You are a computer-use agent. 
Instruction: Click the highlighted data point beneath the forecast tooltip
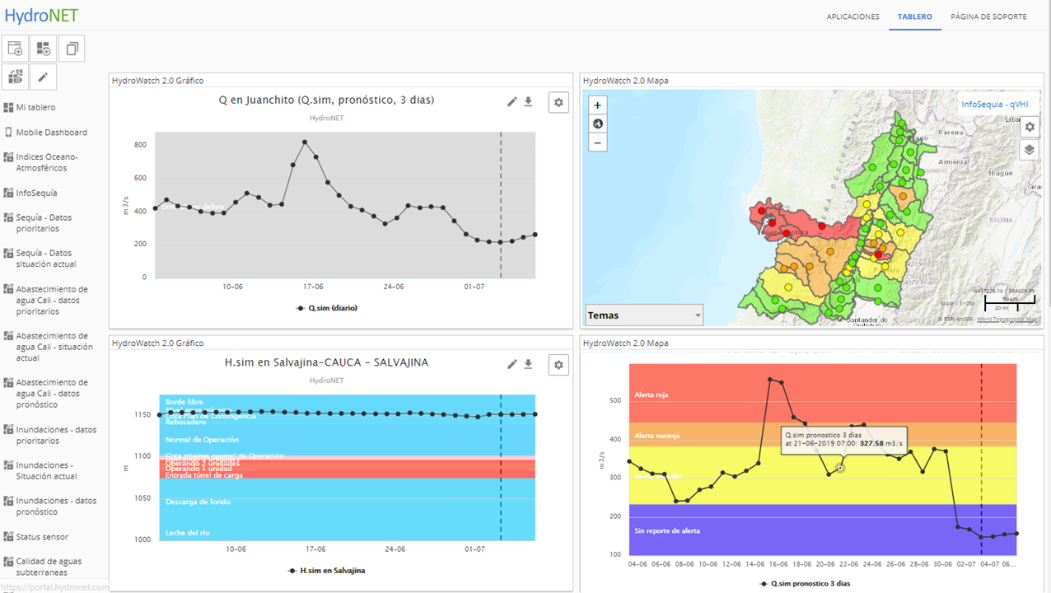tap(841, 468)
